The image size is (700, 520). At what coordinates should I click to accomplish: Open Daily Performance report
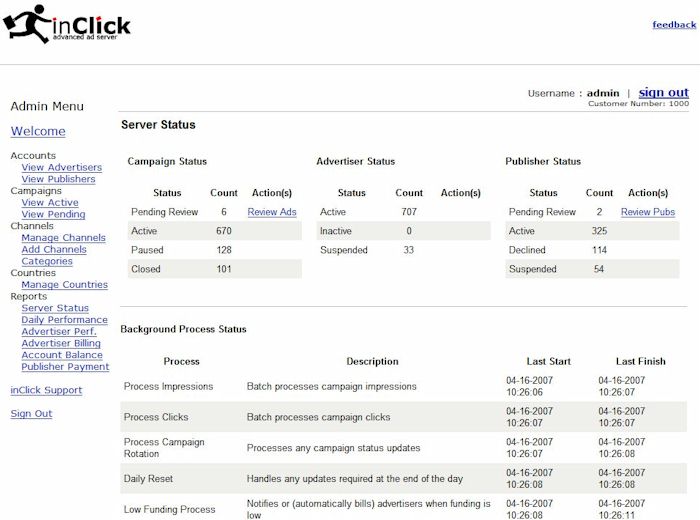click(64, 320)
